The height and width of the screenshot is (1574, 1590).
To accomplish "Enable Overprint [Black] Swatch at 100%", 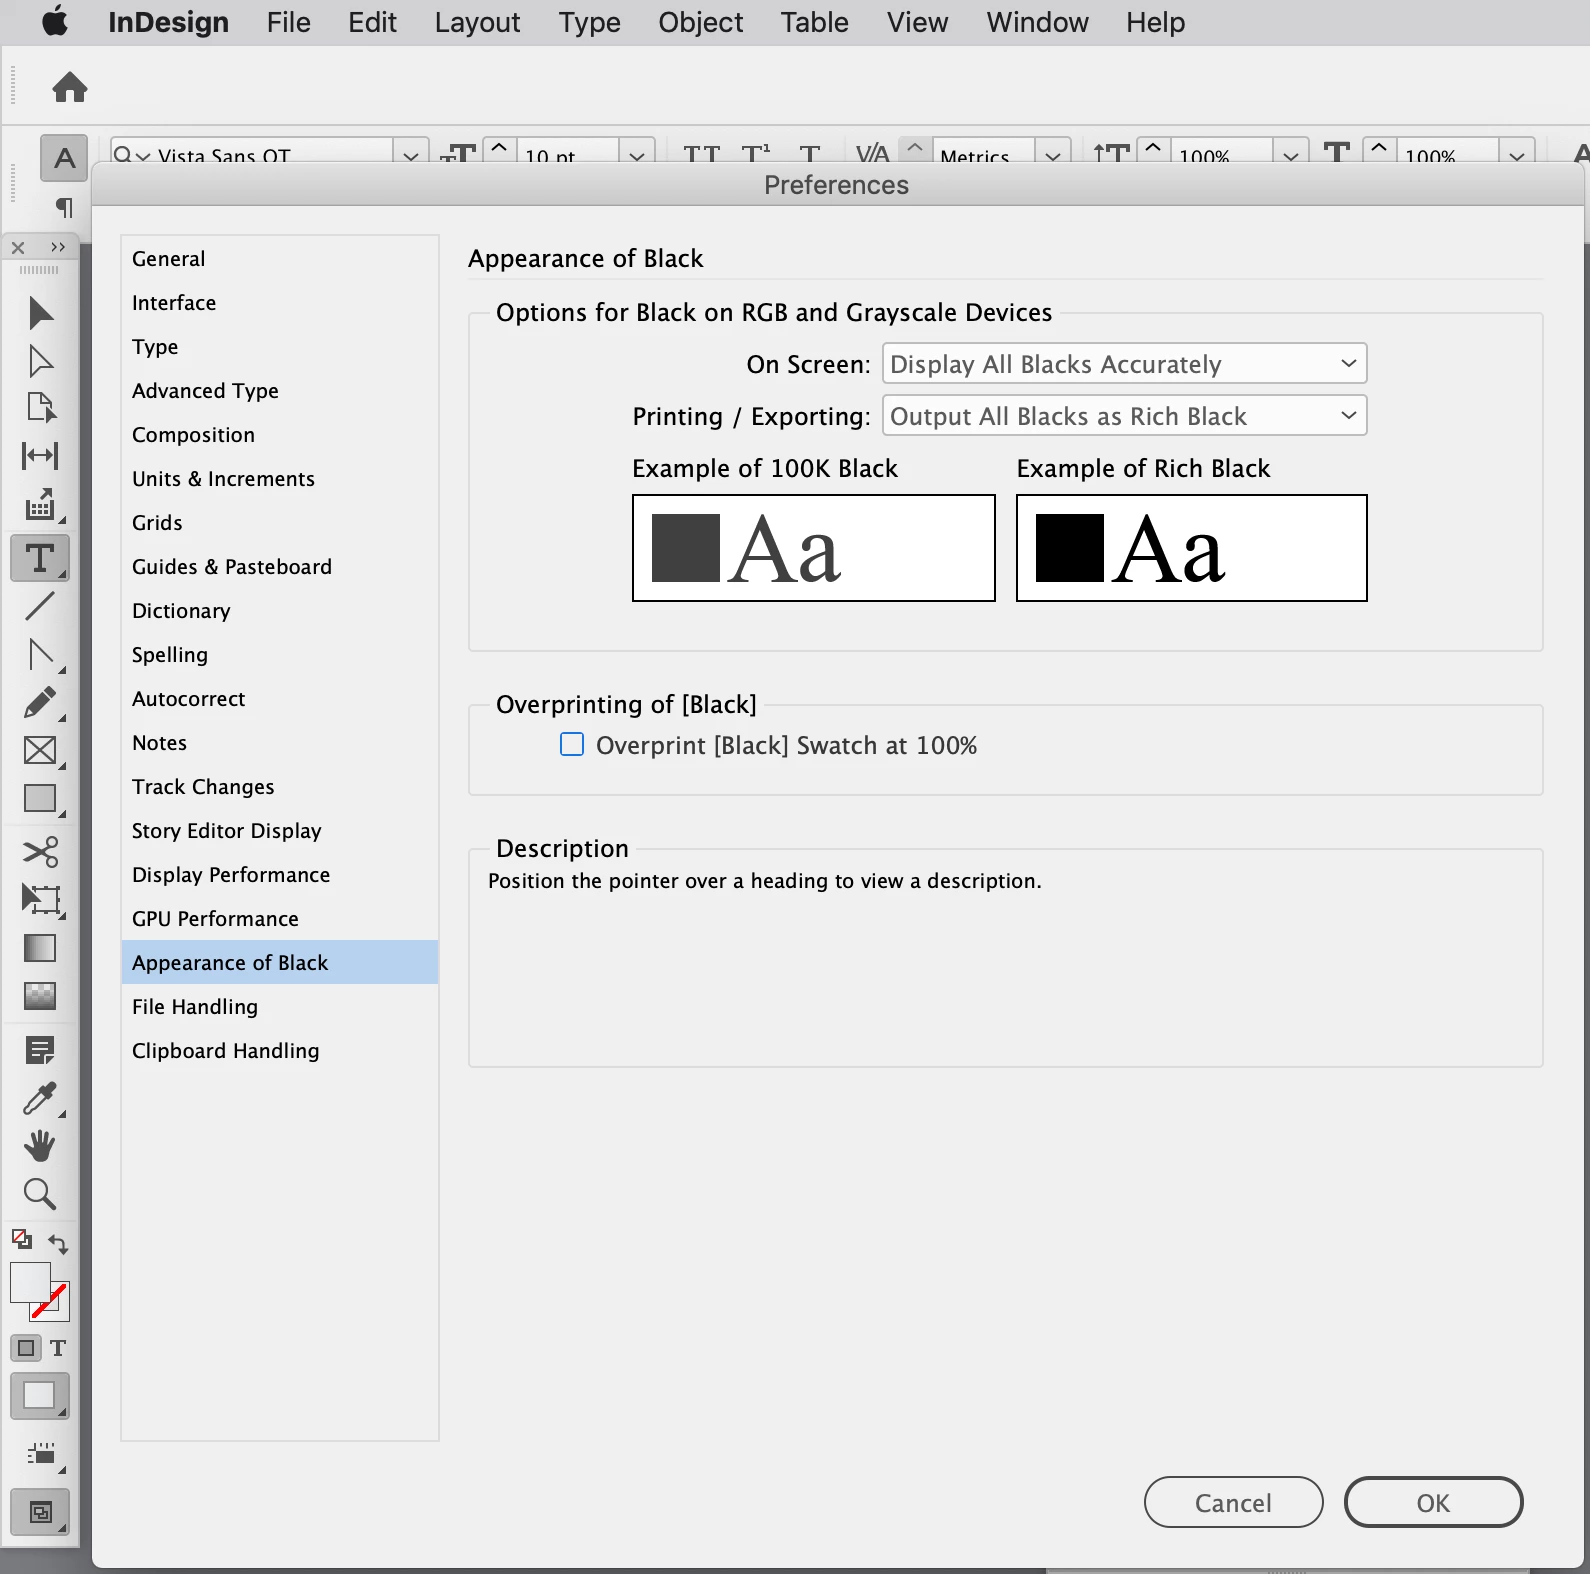I will point(572,745).
